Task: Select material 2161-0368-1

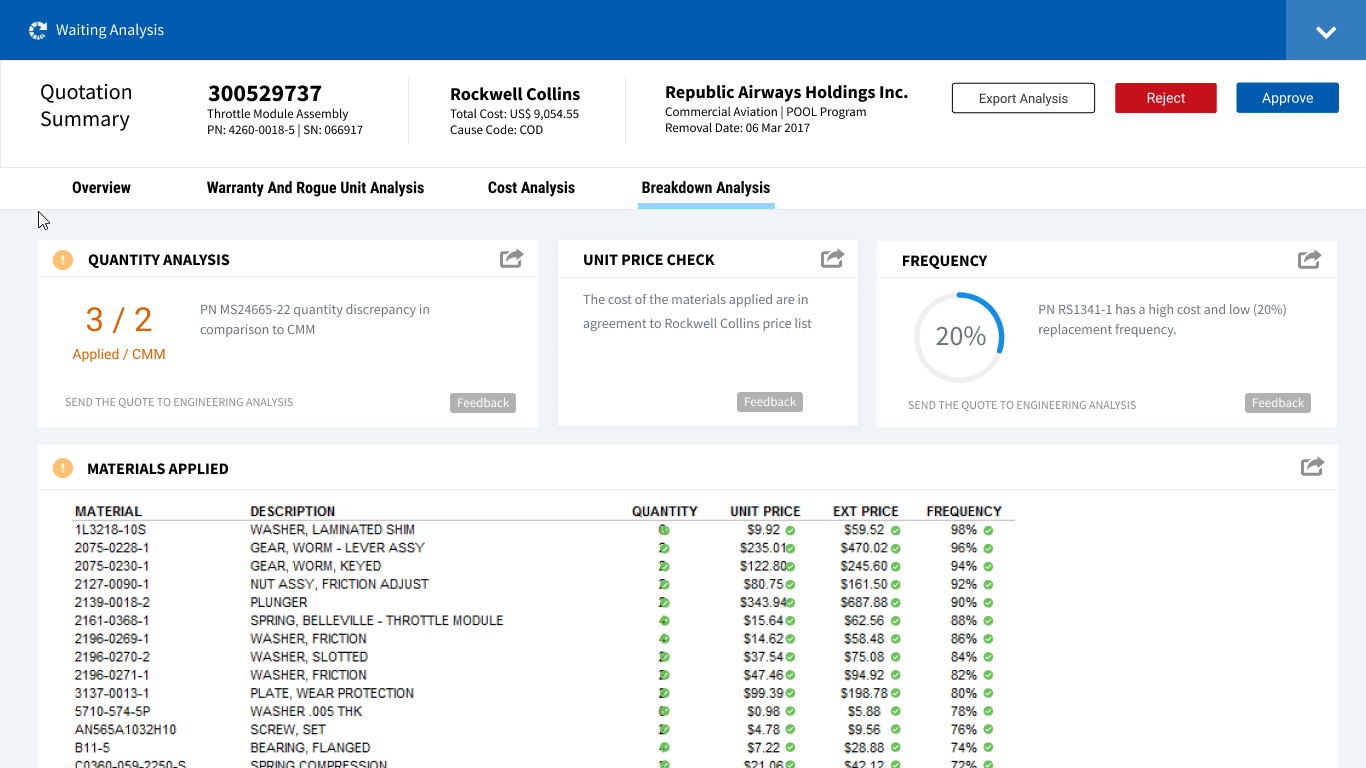Action: point(112,621)
